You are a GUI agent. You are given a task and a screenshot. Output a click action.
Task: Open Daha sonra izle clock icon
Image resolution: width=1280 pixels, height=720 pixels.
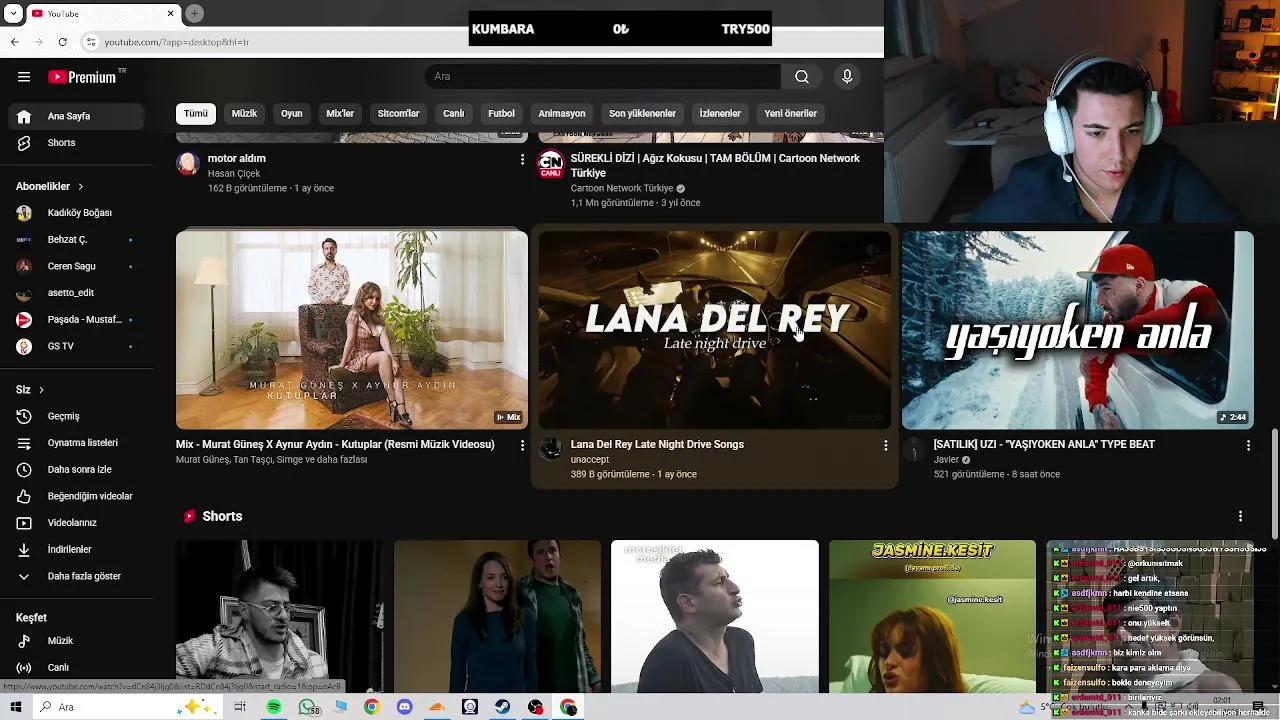click(x=24, y=470)
